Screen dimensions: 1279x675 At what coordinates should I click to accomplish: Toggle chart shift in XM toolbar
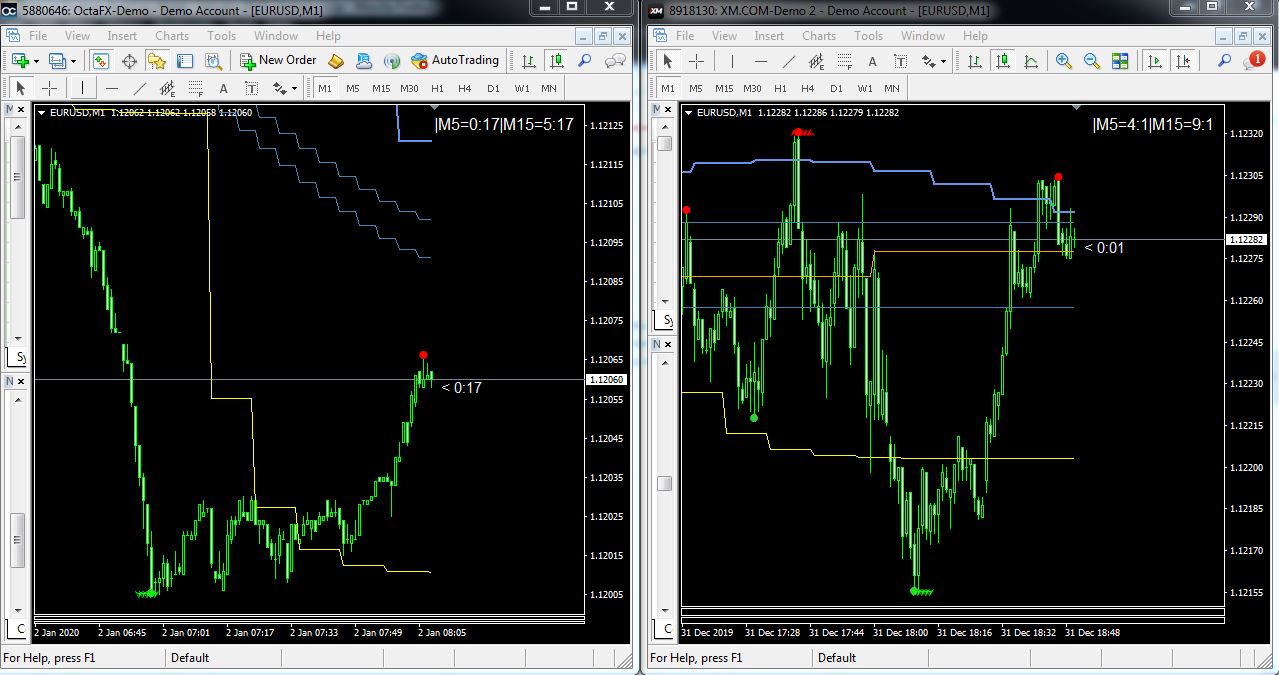(1183, 61)
